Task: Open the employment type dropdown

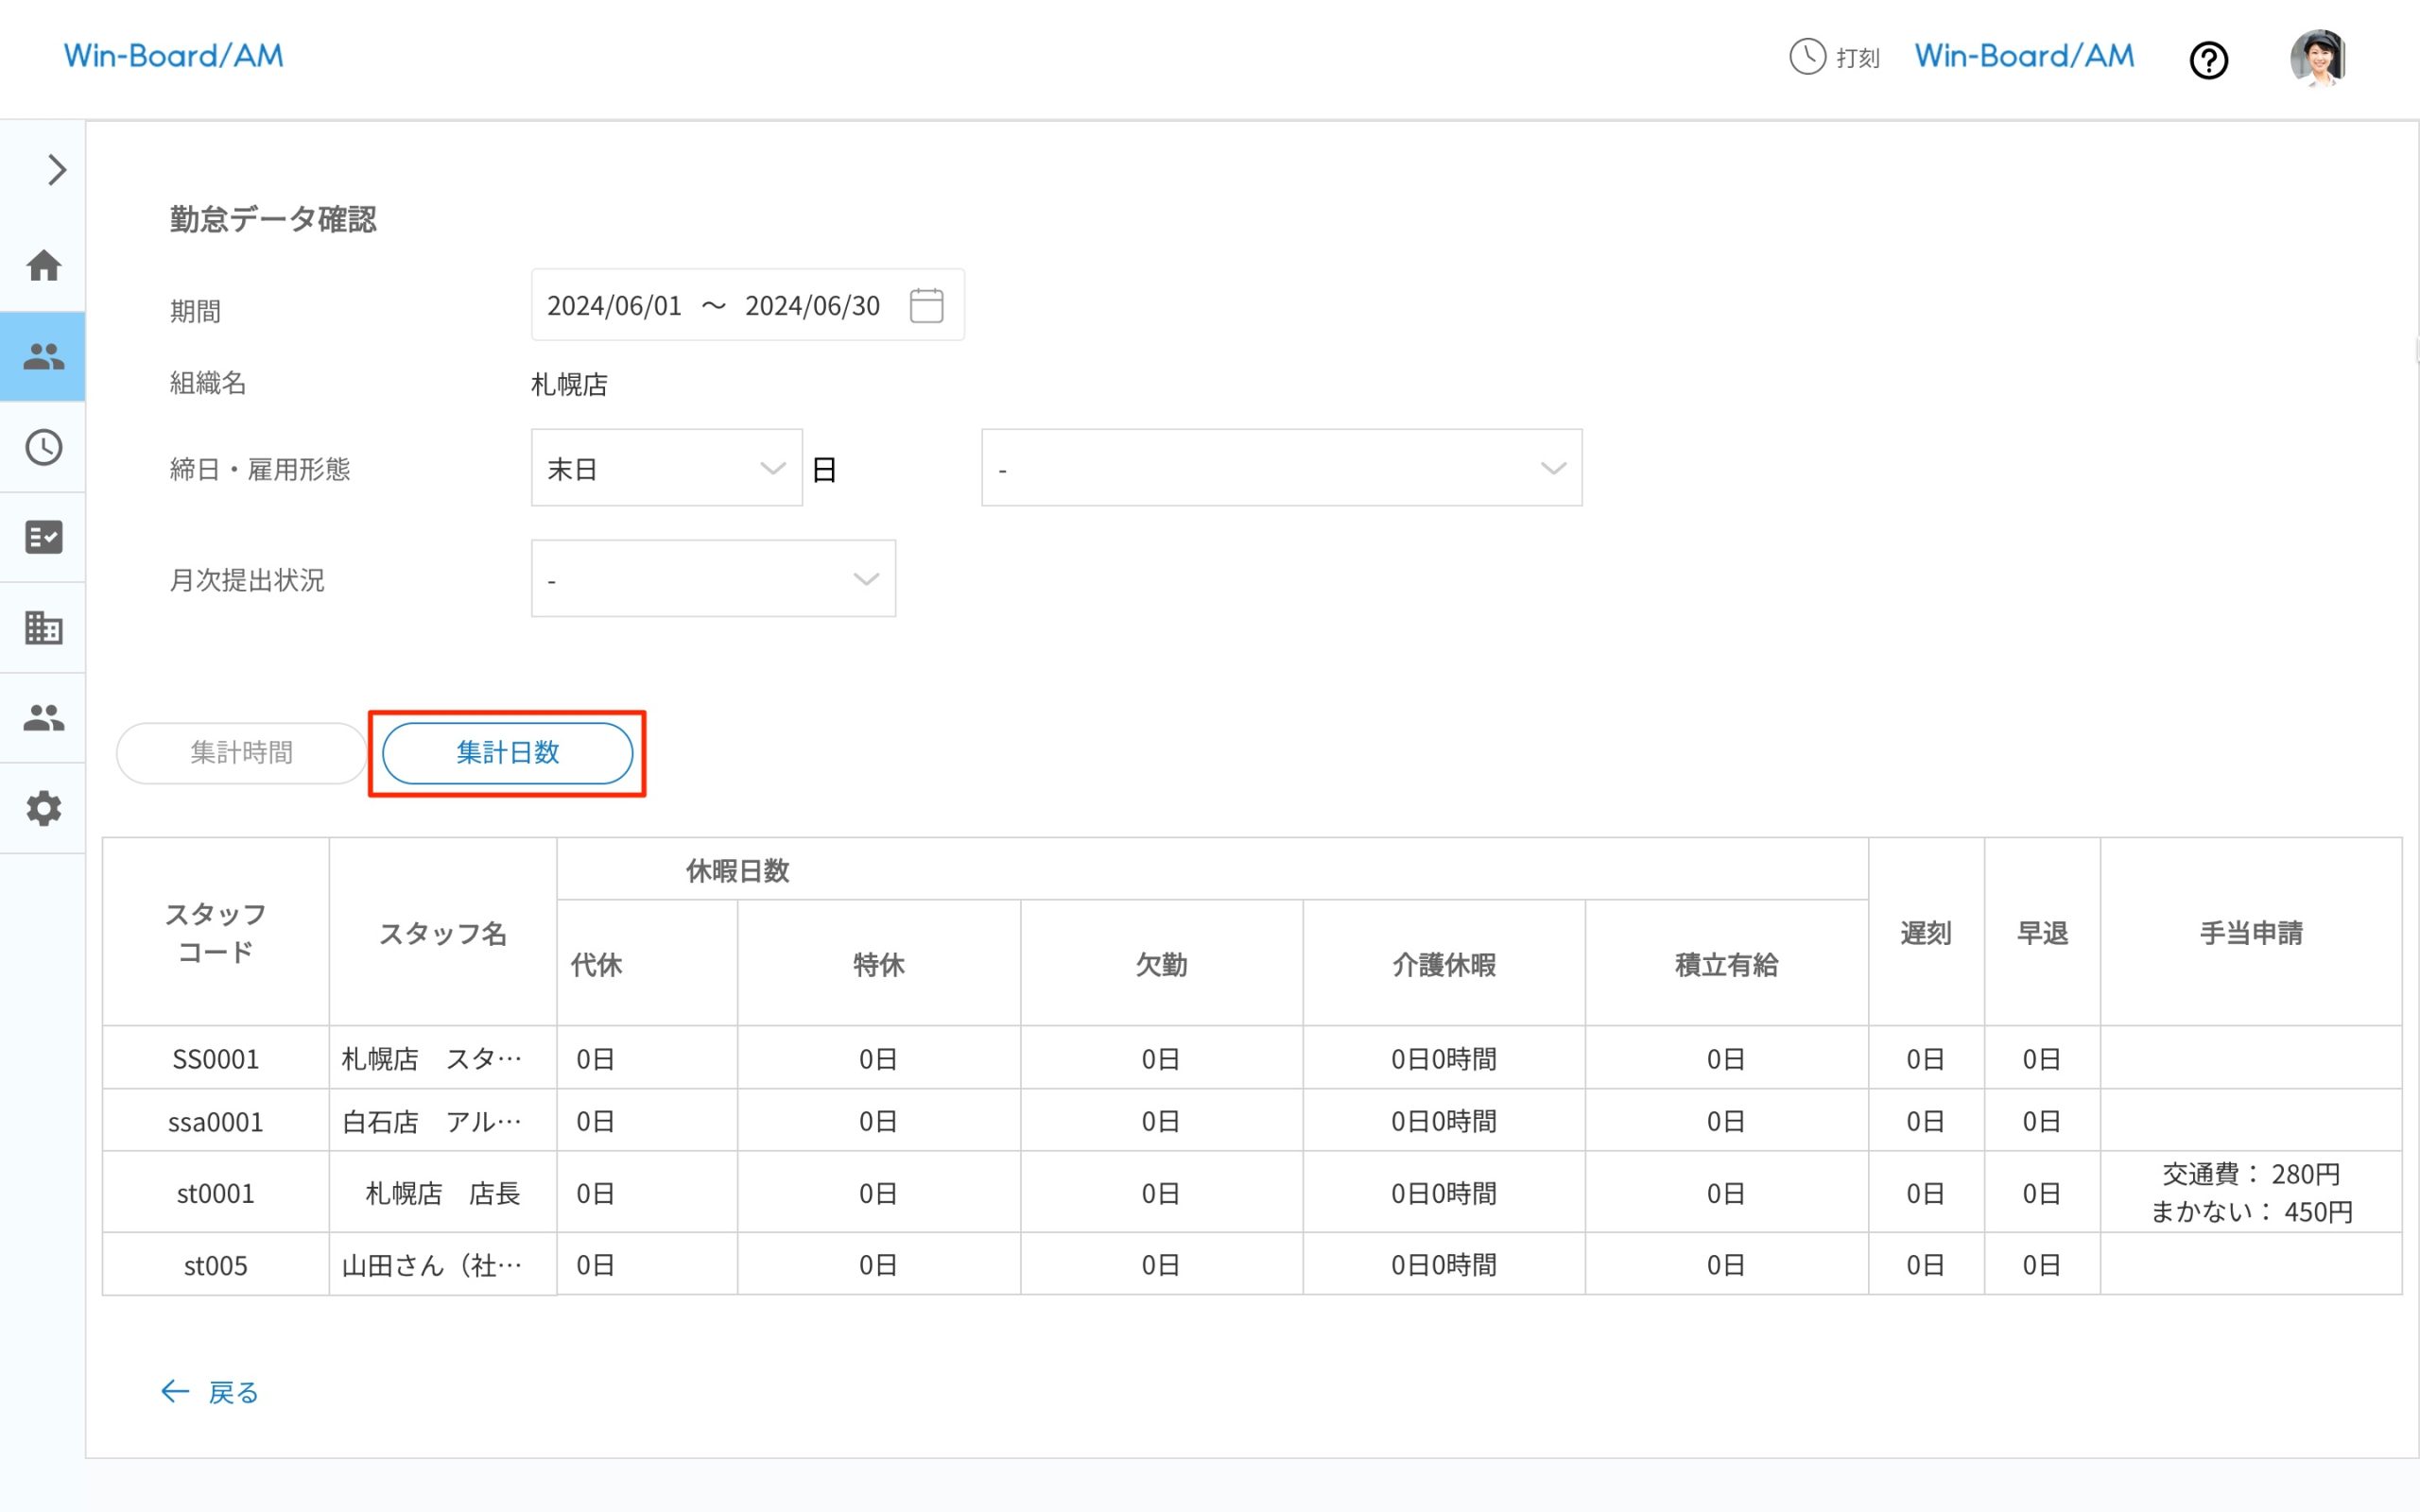Action: (x=1281, y=468)
